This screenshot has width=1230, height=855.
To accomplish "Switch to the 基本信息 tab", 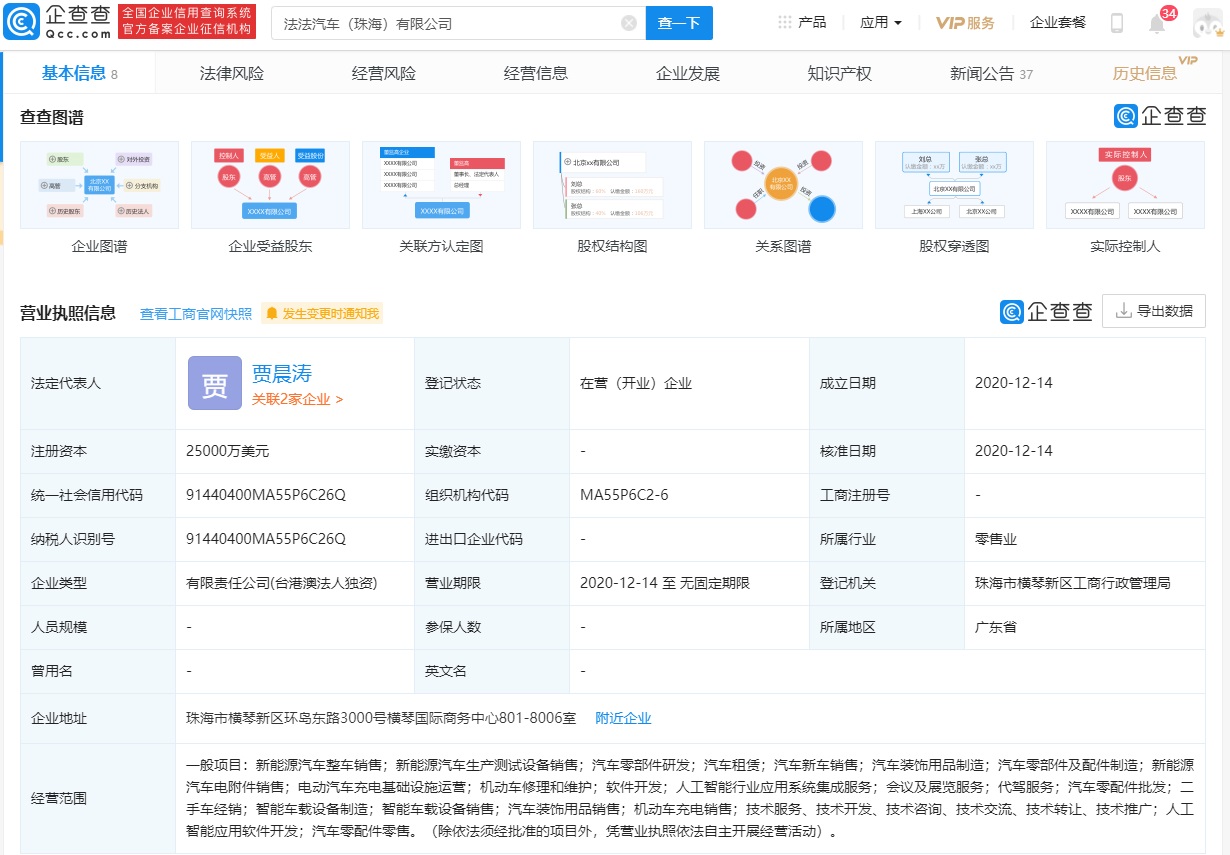I will [x=80, y=73].
